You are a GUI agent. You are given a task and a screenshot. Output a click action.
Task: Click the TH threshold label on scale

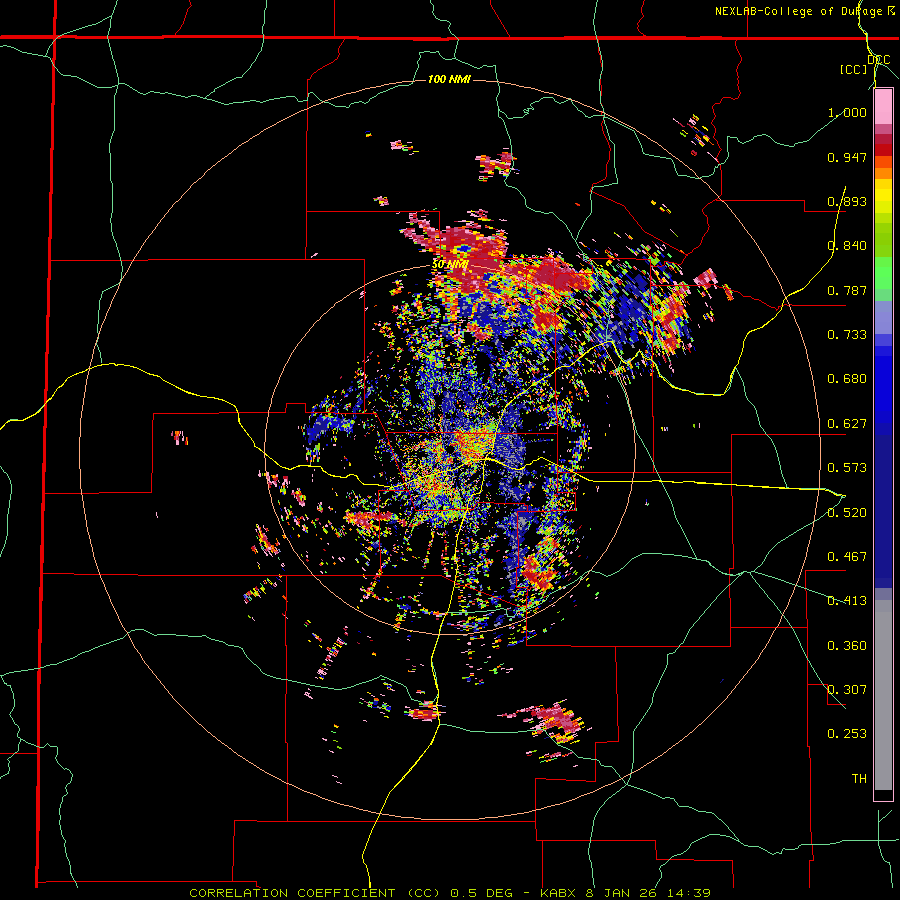click(x=859, y=779)
